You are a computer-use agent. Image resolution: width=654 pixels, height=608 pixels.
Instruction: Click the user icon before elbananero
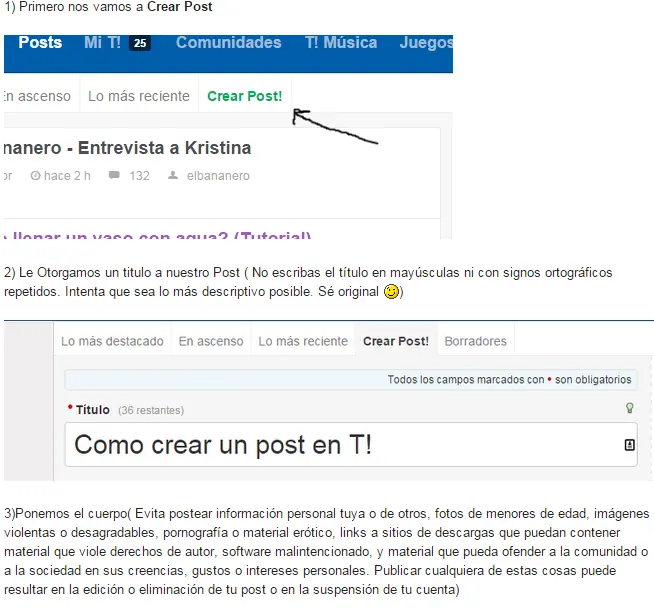tap(173, 175)
